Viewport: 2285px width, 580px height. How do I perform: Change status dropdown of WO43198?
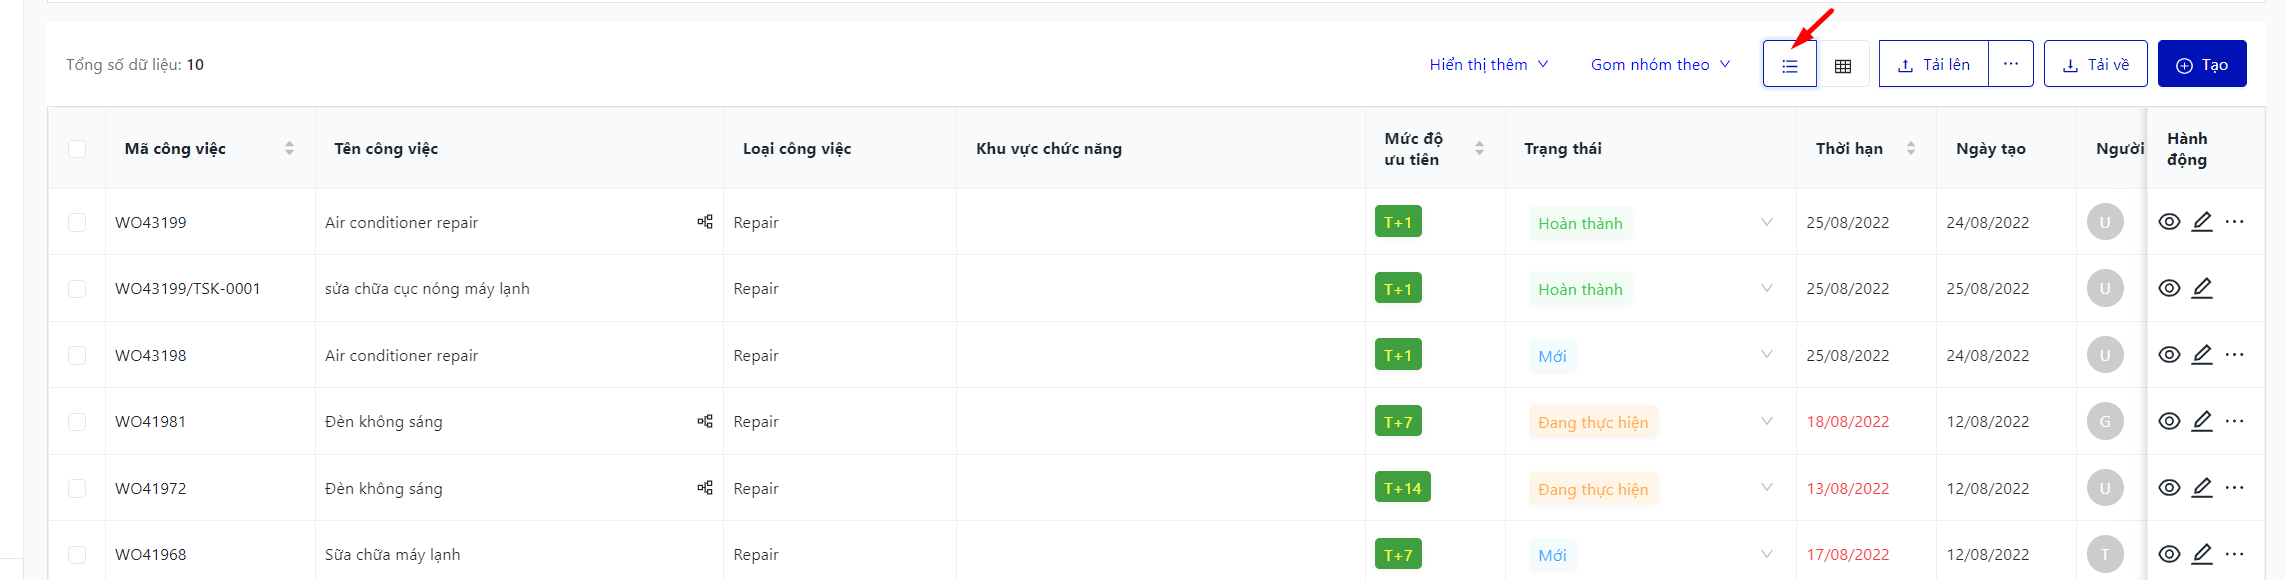[x=1766, y=355]
